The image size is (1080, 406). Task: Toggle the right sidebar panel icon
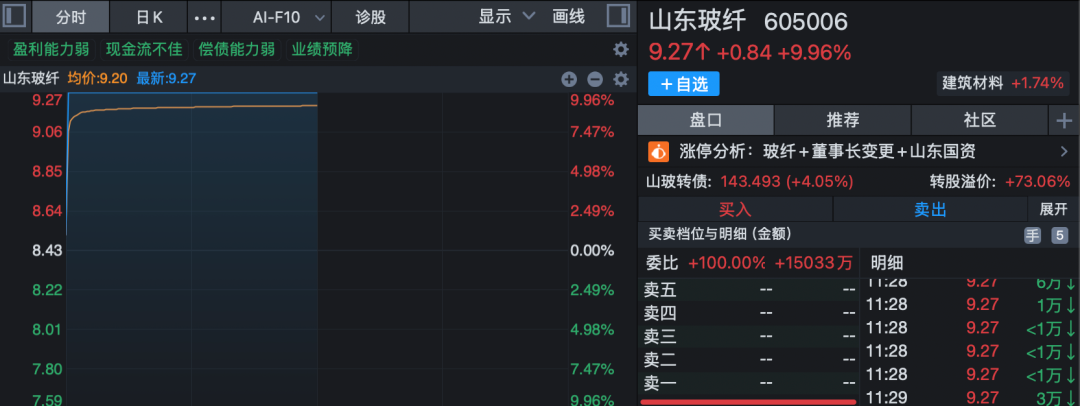coord(619,17)
